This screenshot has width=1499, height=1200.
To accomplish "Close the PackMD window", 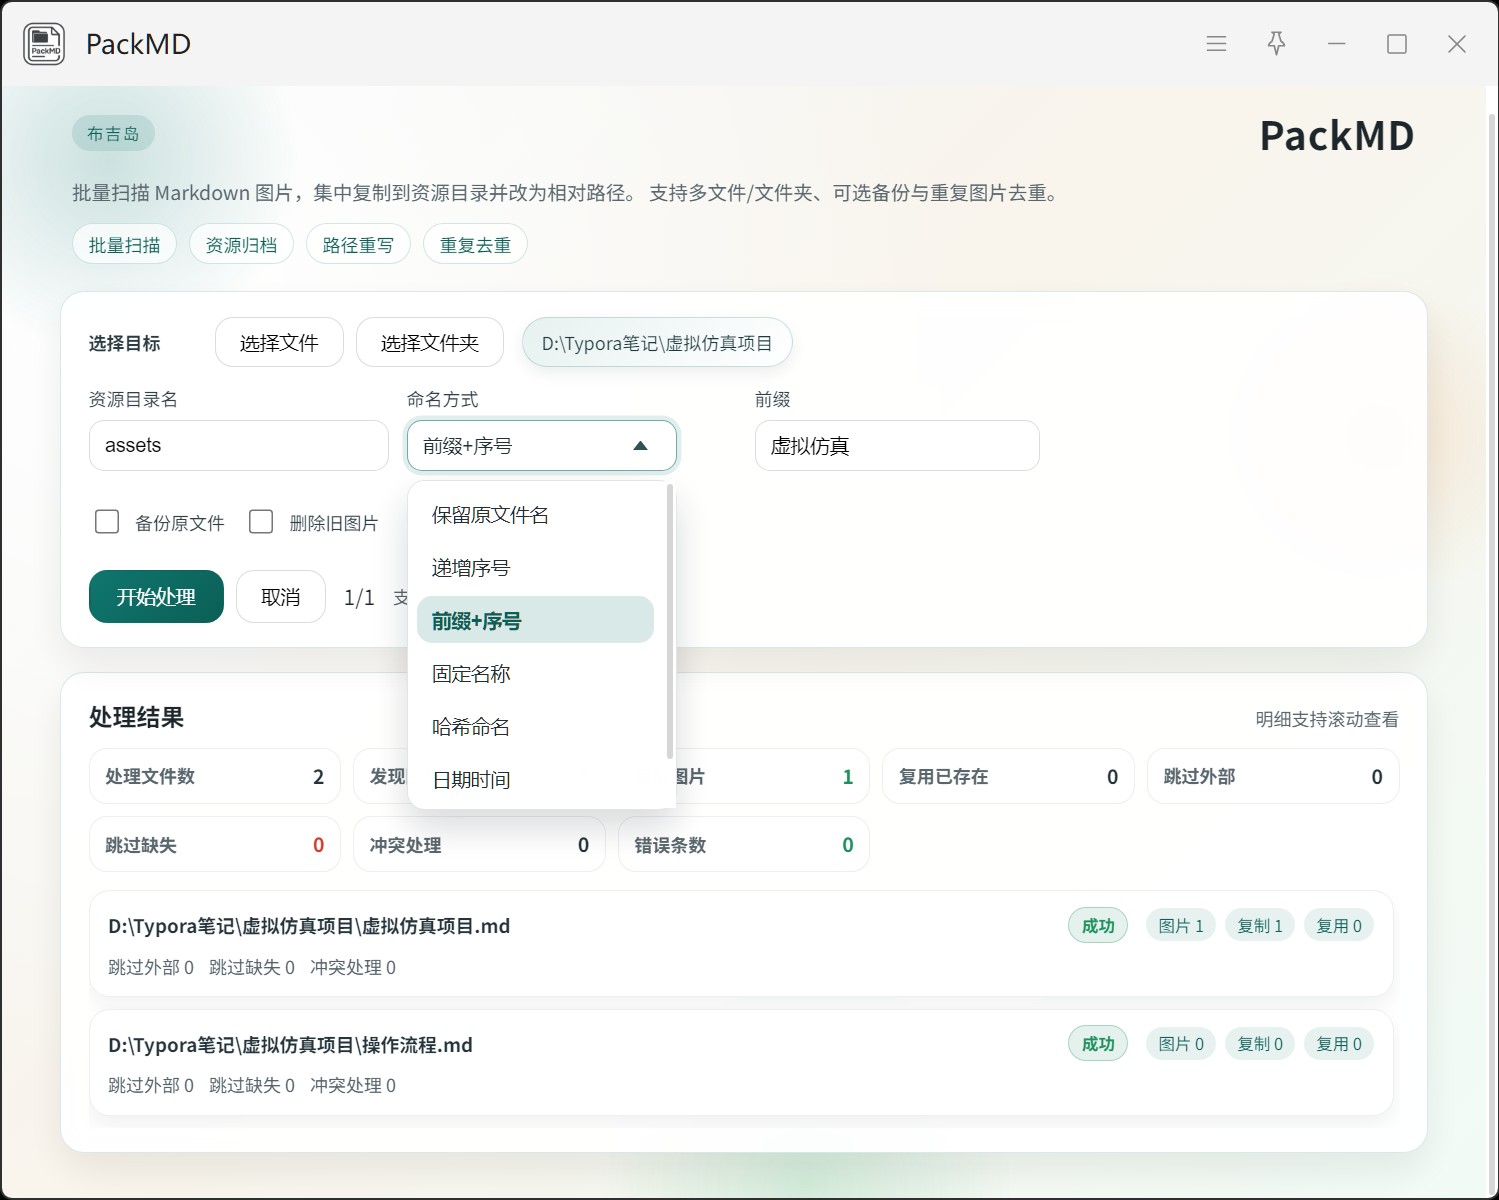I will pos(1457,44).
